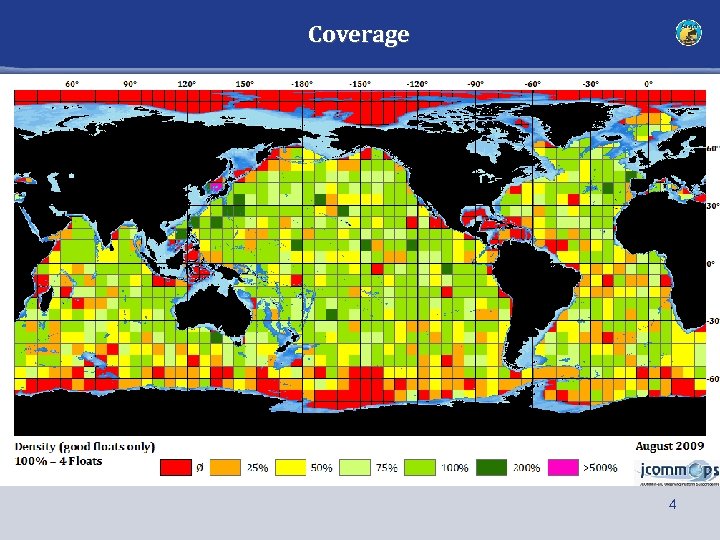Click the '75%' legend label
The image size is (720, 540).
pos(387,468)
